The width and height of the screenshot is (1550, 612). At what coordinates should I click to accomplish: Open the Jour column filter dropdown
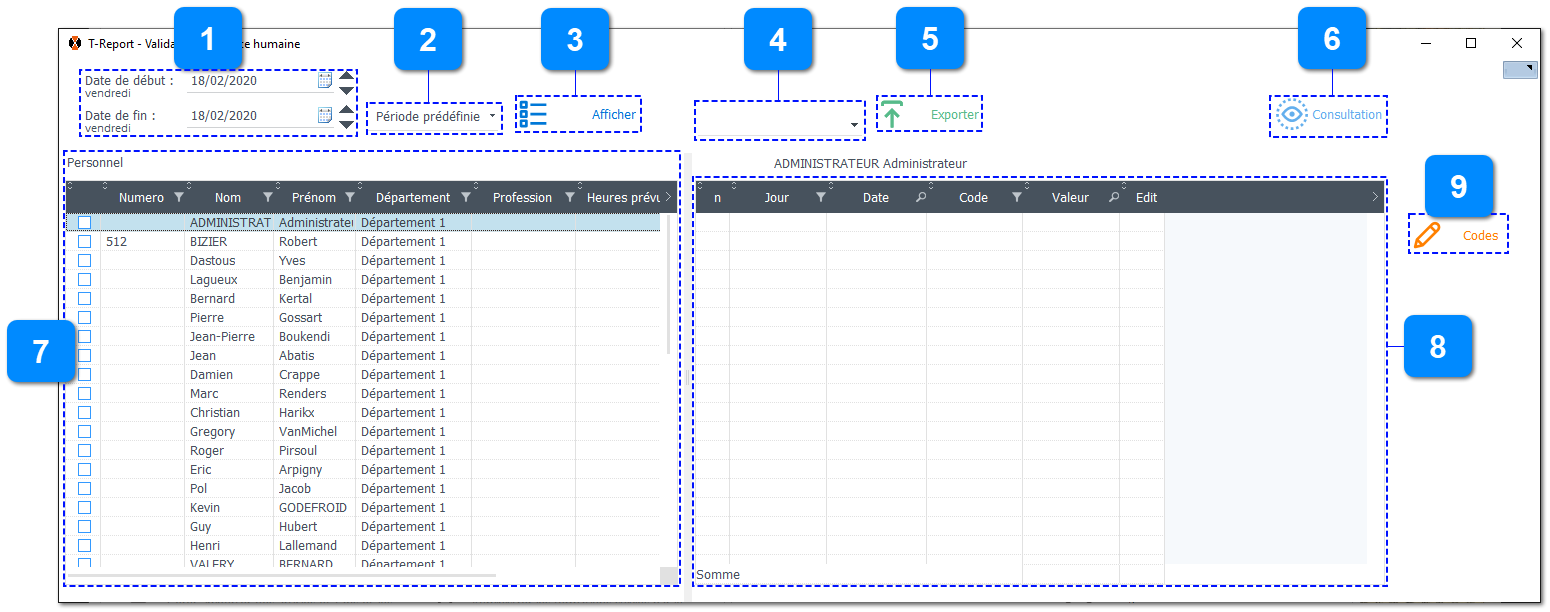click(x=822, y=197)
